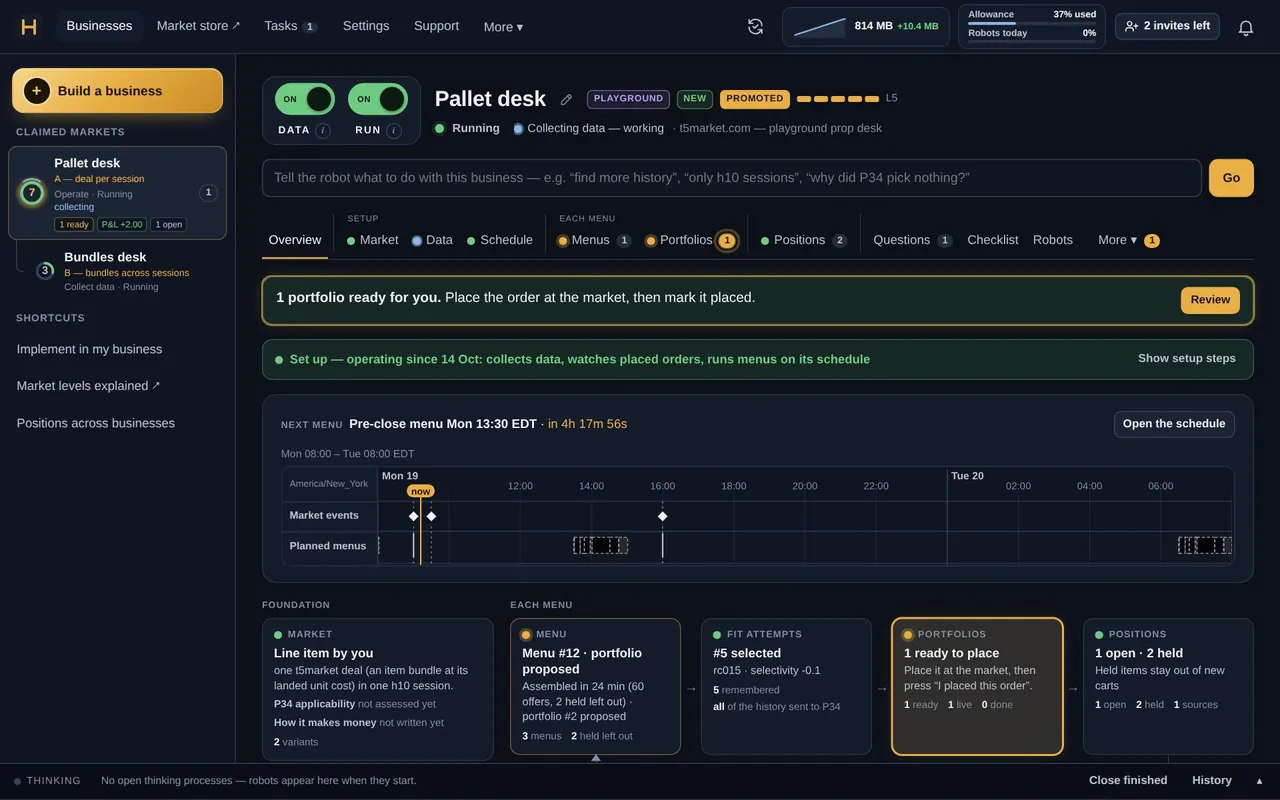Screen dimensions: 1280x800
Task: Click Open the schedule button
Action: click(x=1174, y=424)
